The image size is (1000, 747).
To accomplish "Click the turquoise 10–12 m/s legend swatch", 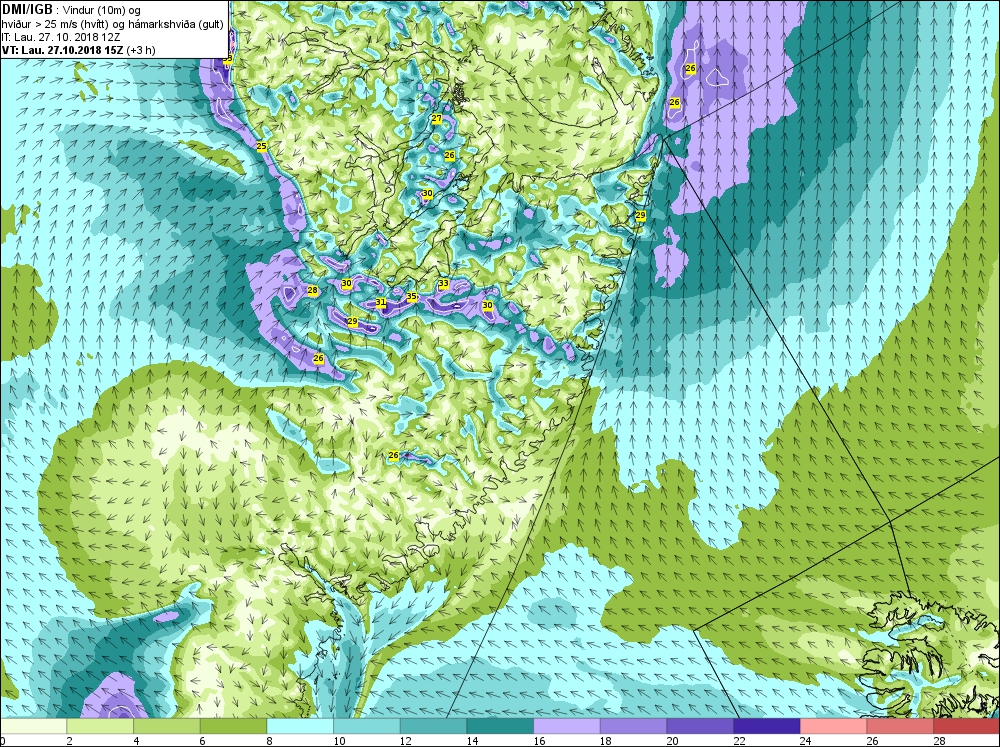I will (x=367, y=726).
